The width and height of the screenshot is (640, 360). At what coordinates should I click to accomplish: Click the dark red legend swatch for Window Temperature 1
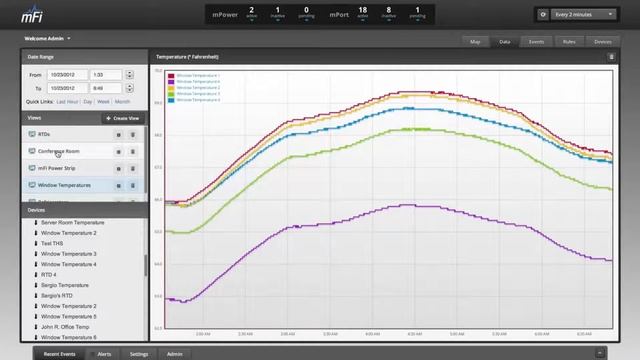pyautogui.click(x=171, y=76)
